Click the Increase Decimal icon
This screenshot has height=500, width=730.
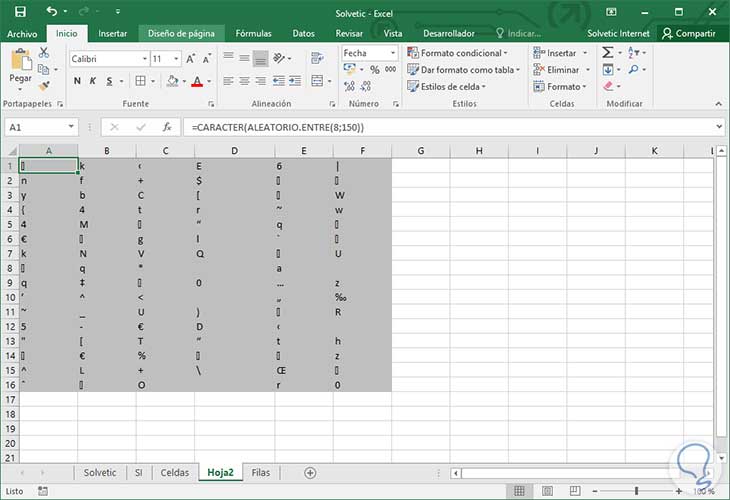coord(349,86)
